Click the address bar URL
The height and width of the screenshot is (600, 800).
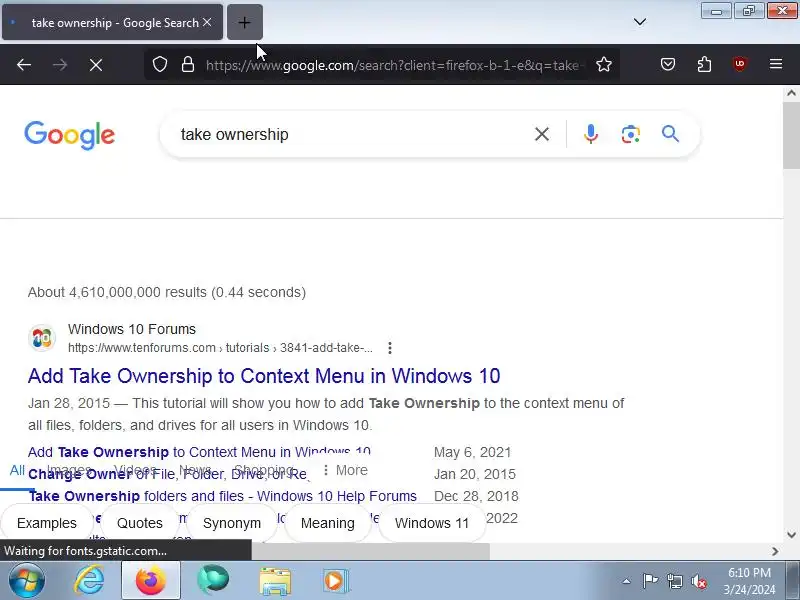393,65
